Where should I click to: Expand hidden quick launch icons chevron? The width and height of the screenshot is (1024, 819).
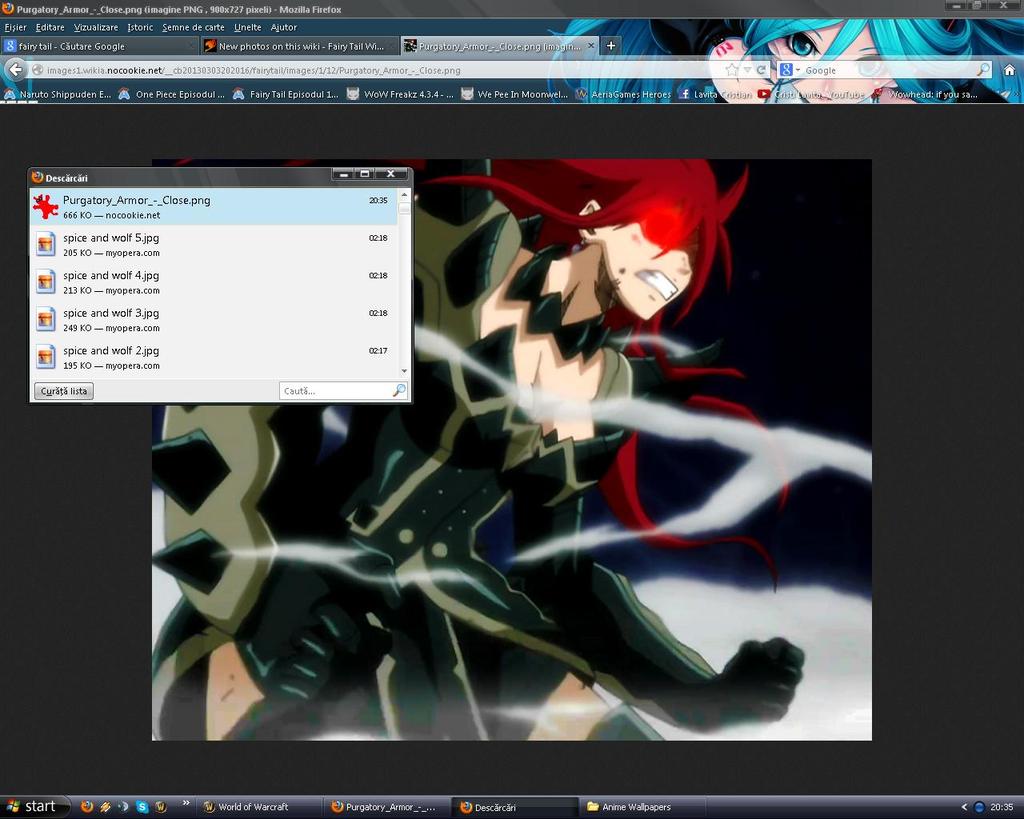pos(185,803)
